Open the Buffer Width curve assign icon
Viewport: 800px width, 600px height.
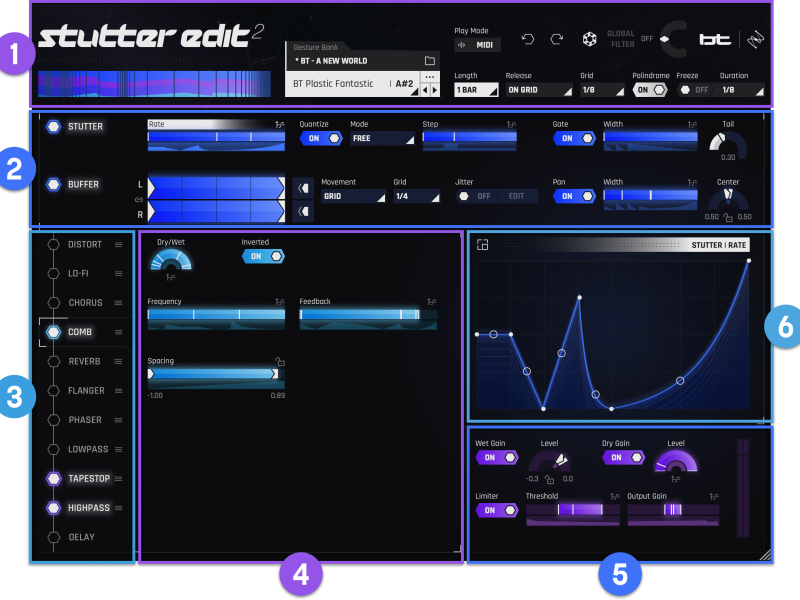coord(692,182)
